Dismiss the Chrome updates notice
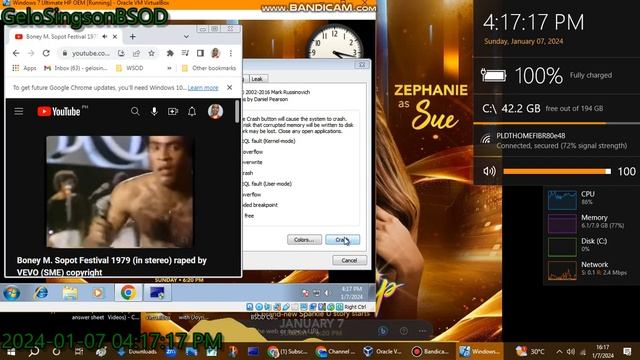This screenshot has height=360, width=640. coord(229,87)
